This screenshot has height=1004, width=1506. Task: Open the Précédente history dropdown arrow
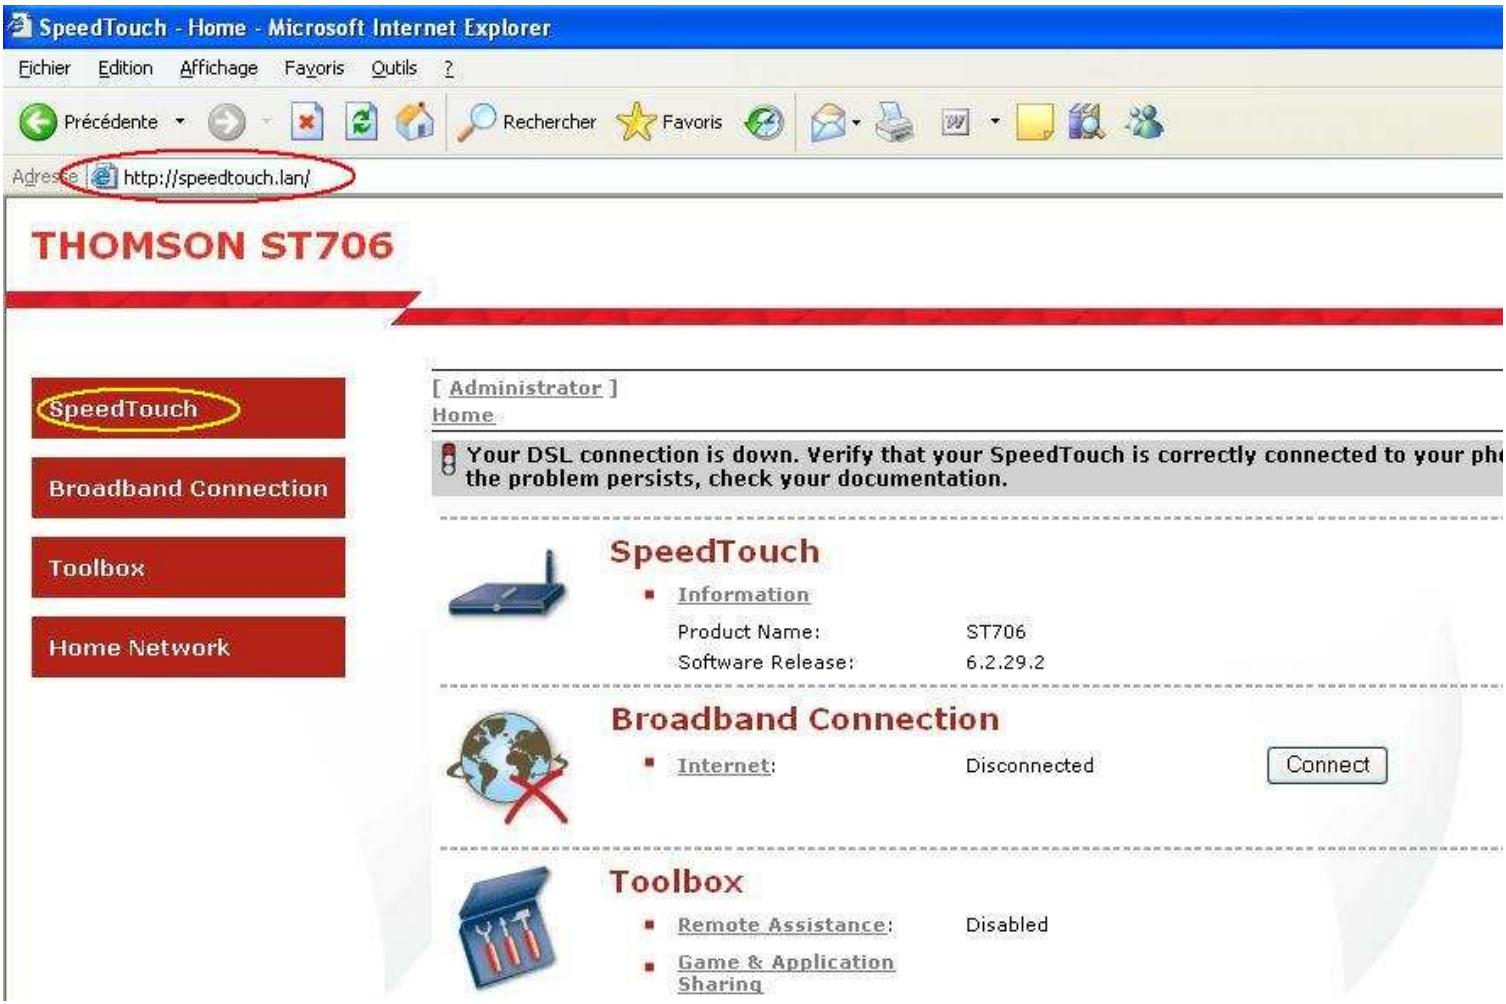[x=180, y=122]
